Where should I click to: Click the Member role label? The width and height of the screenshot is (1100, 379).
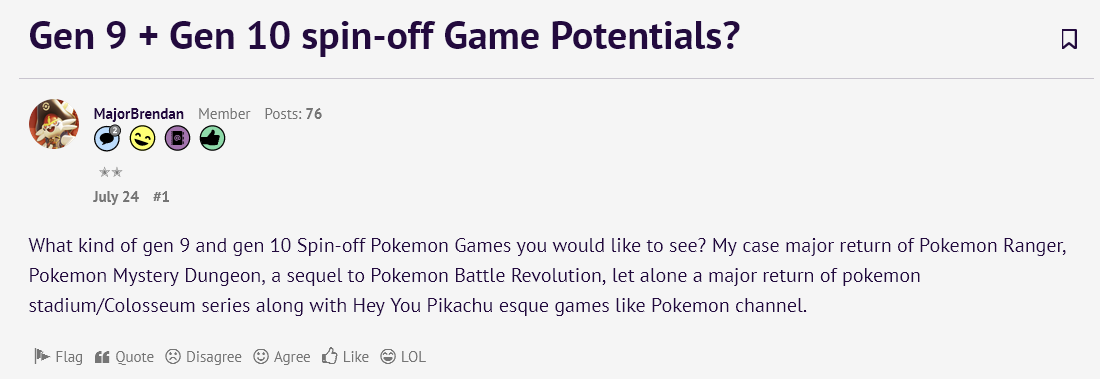224,114
